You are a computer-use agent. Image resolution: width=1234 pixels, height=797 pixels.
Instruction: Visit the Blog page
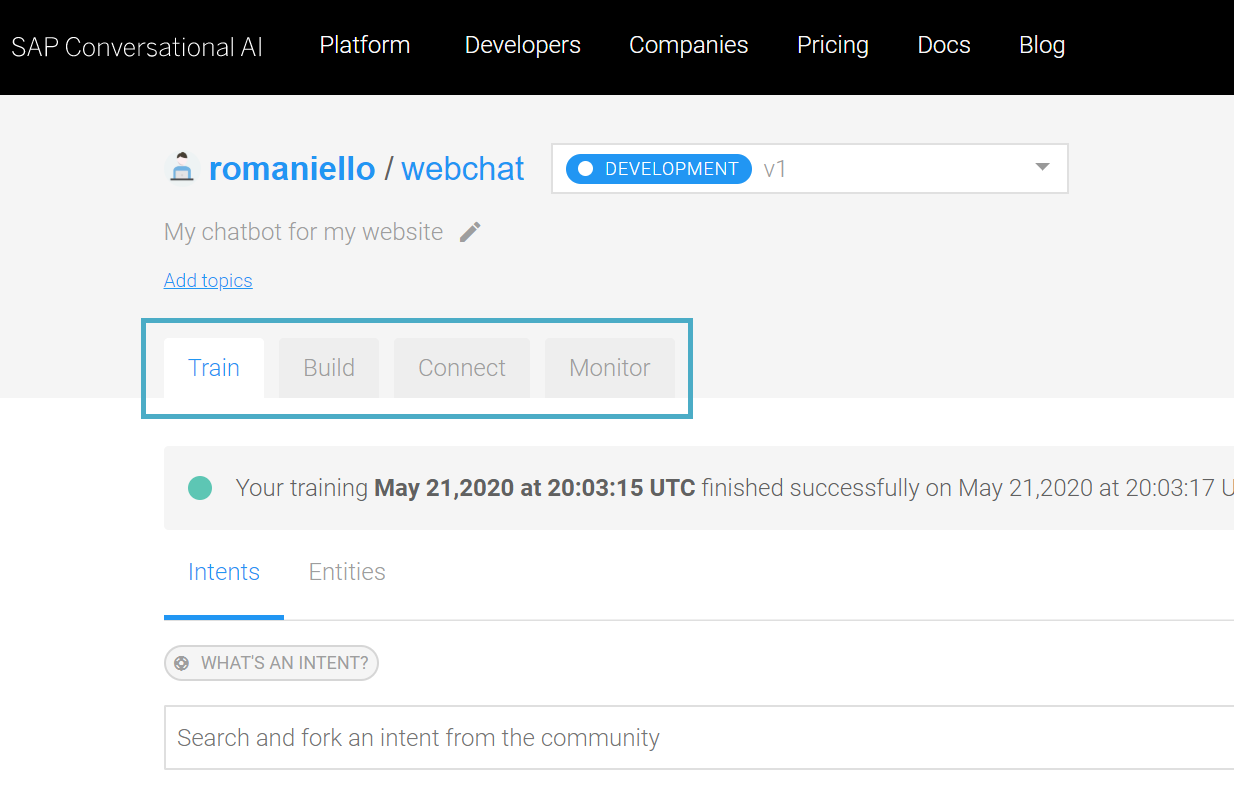pyautogui.click(x=1042, y=45)
